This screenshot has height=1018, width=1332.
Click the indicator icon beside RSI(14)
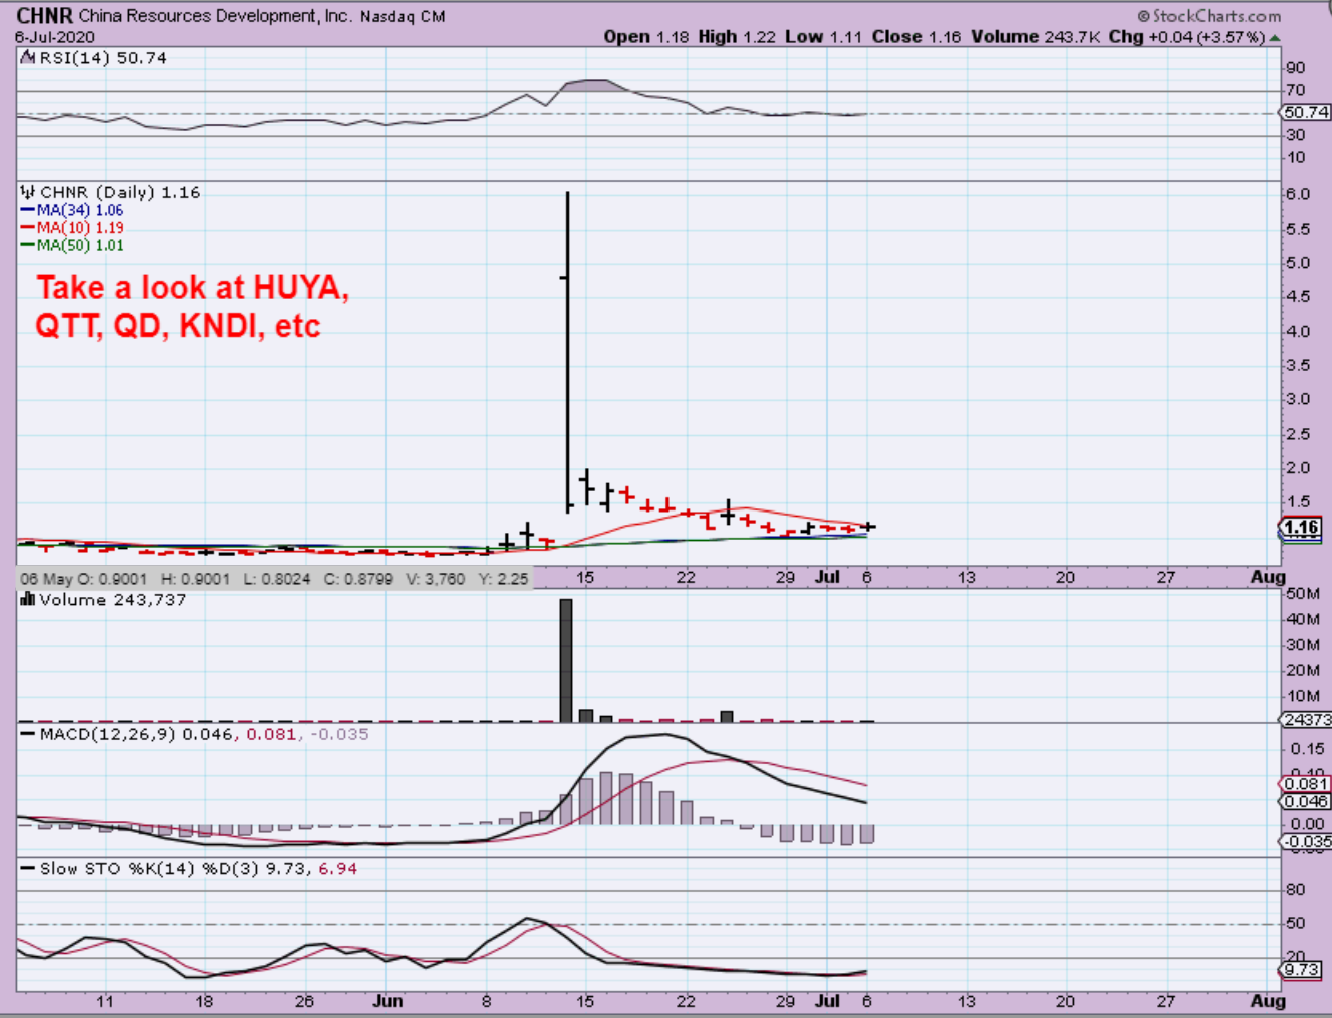pos(28,58)
